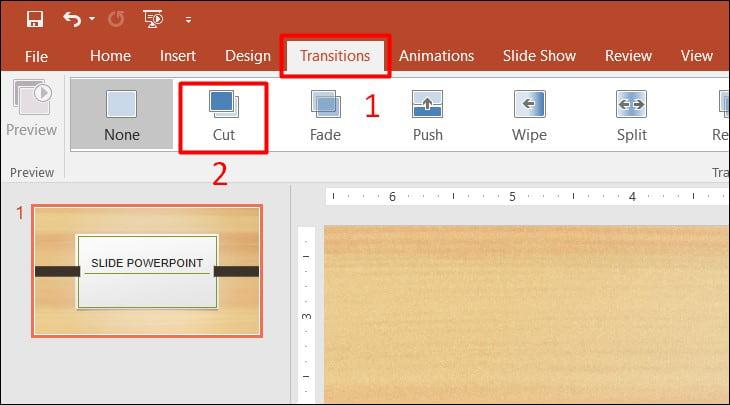Select the Transitions tab
Image resolution: width=730 pixels, height=405 pixels.
335,56
